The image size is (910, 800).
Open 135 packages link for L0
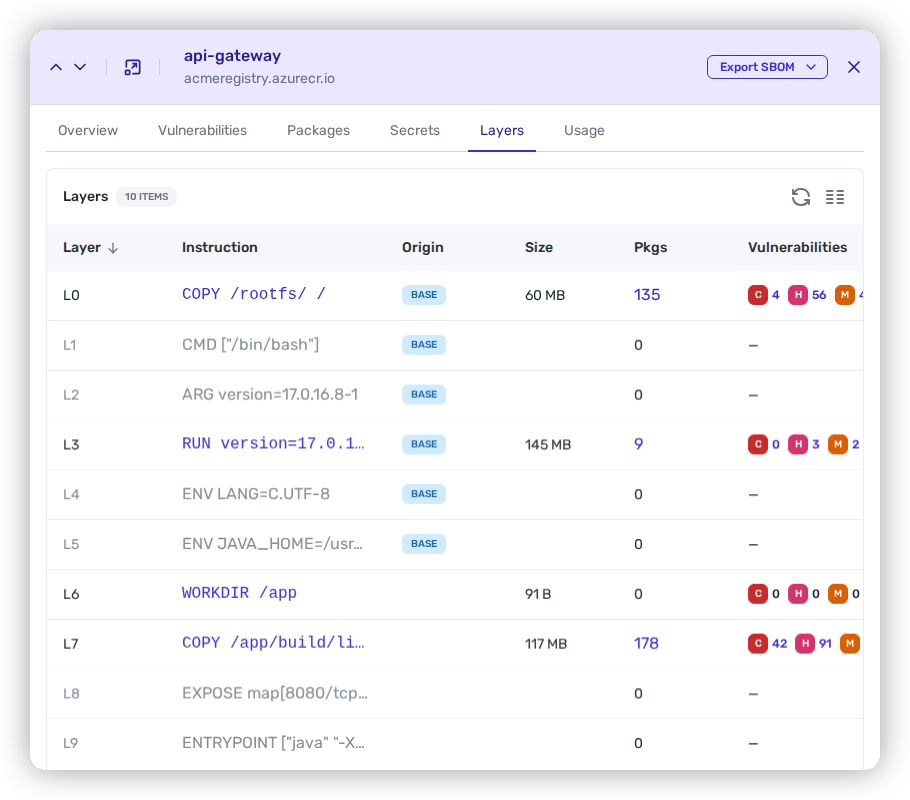point(647,295)
